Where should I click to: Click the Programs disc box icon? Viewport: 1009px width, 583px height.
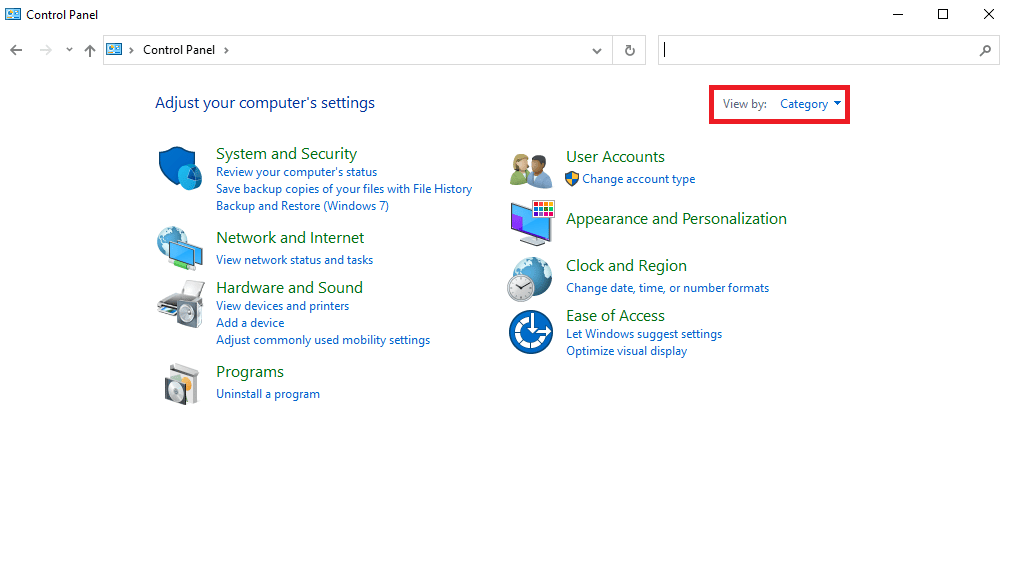click(181, 383)
